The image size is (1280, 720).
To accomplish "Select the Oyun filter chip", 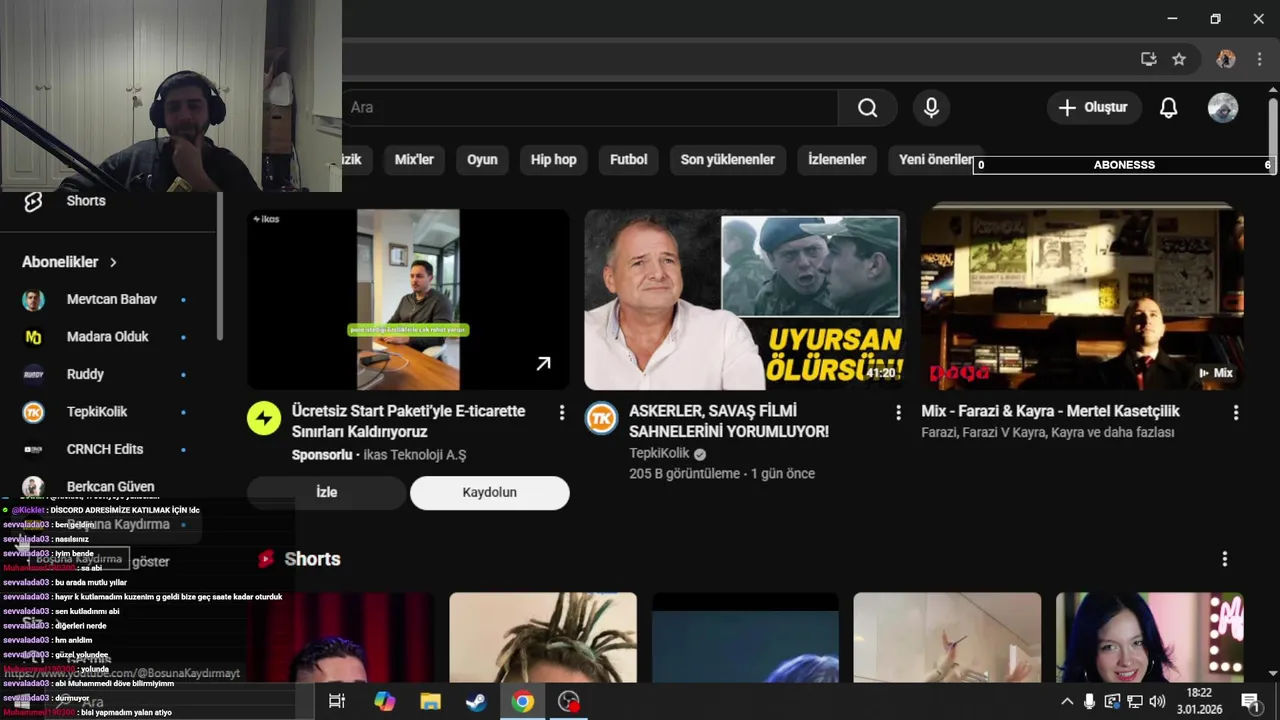I will point(482,160).
